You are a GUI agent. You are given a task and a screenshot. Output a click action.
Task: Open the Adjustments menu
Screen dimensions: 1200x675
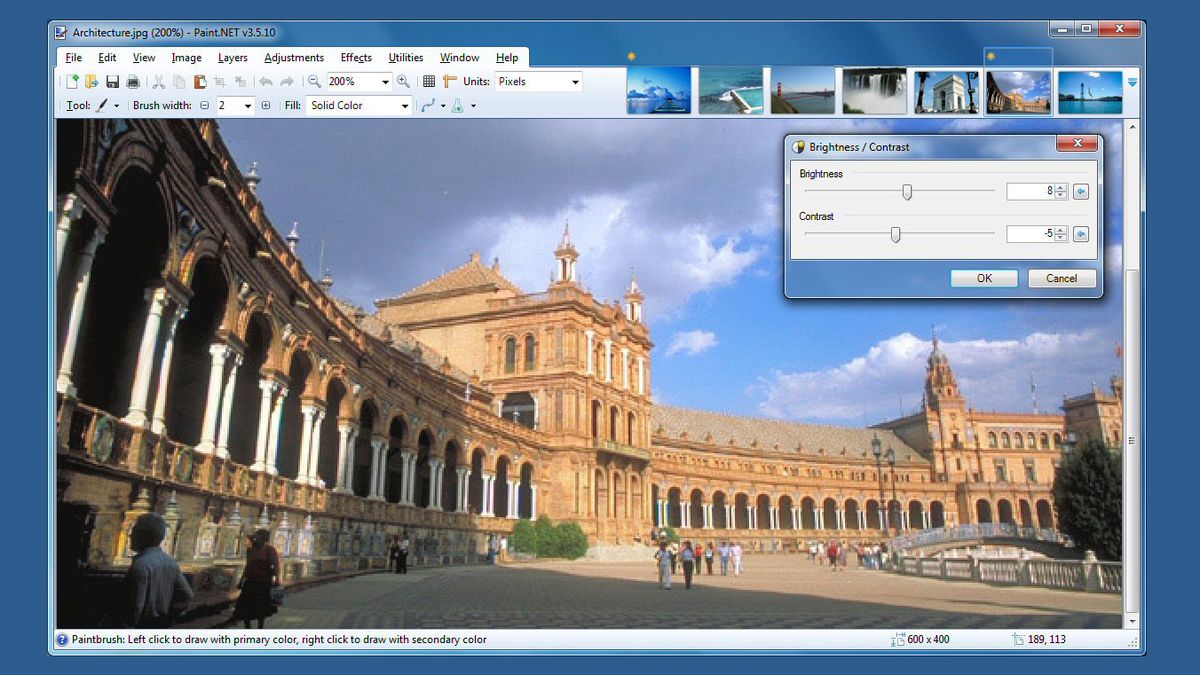(x=293, y=57)
